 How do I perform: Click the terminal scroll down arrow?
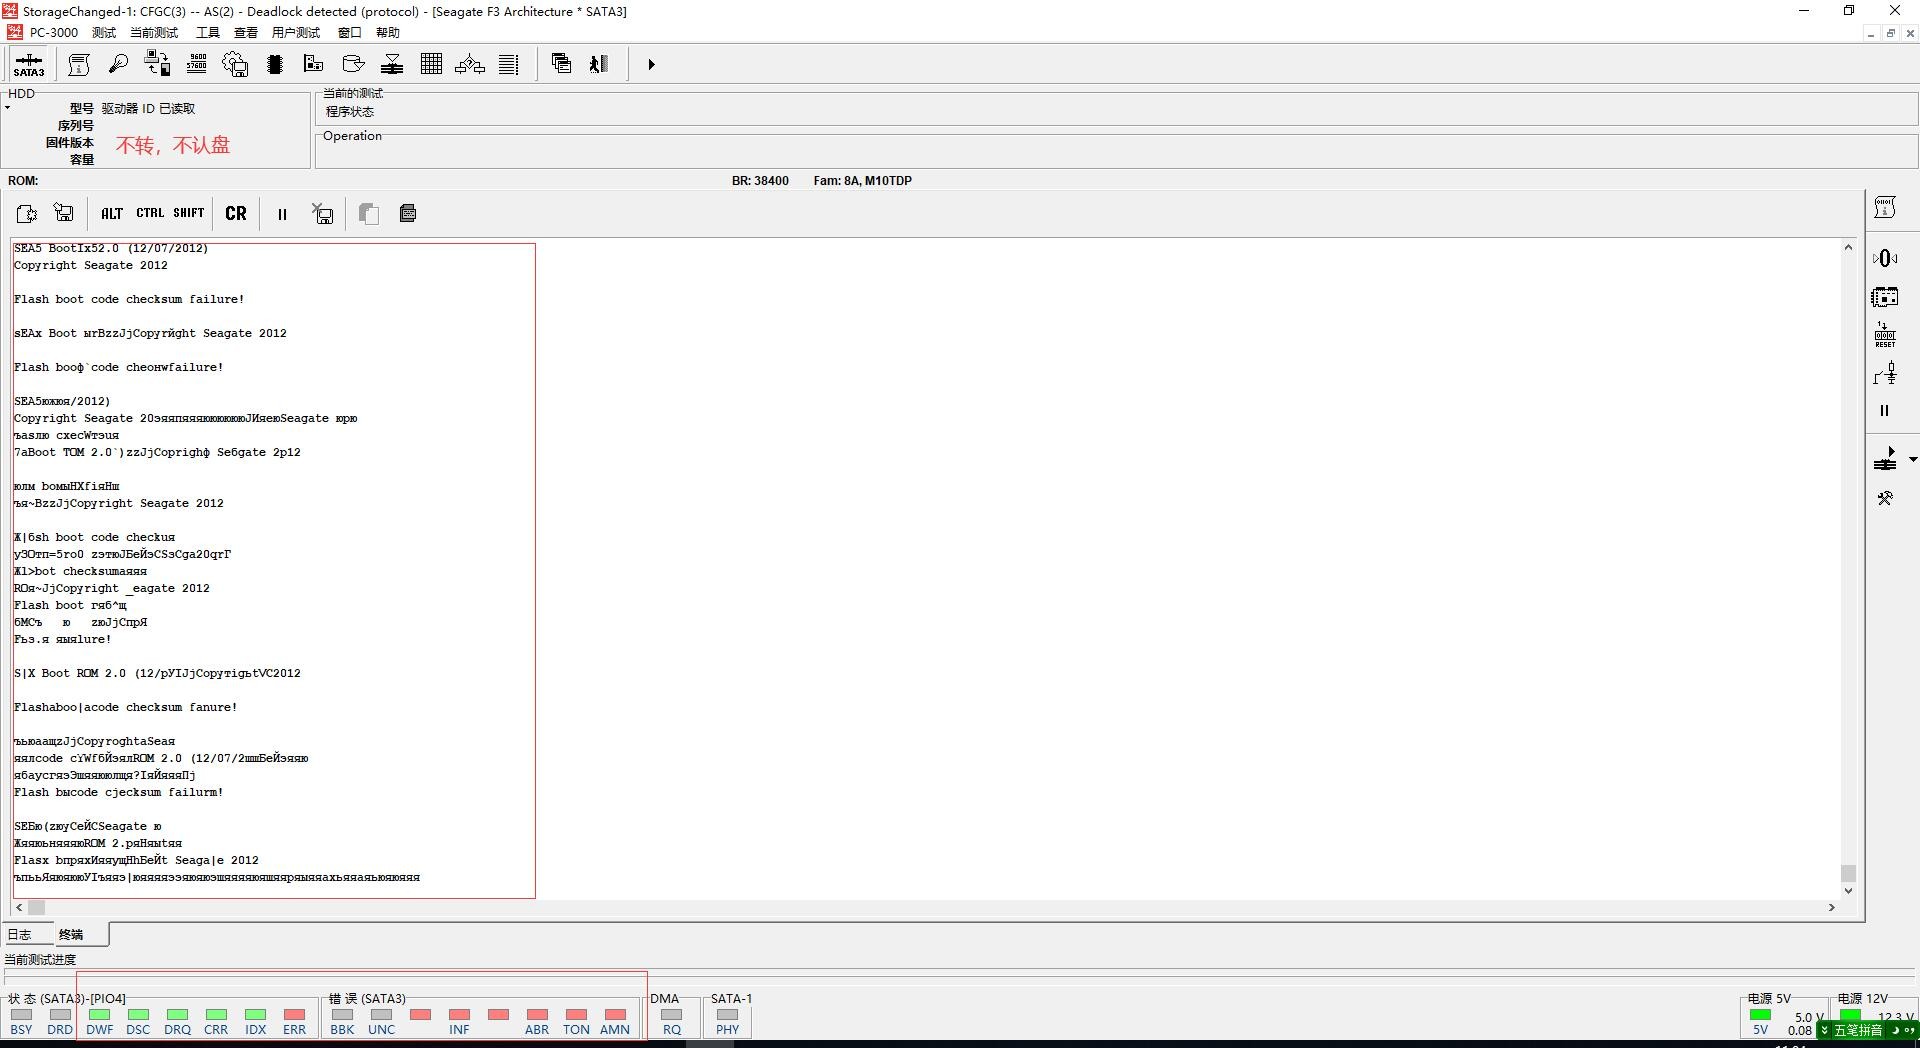1848,891
